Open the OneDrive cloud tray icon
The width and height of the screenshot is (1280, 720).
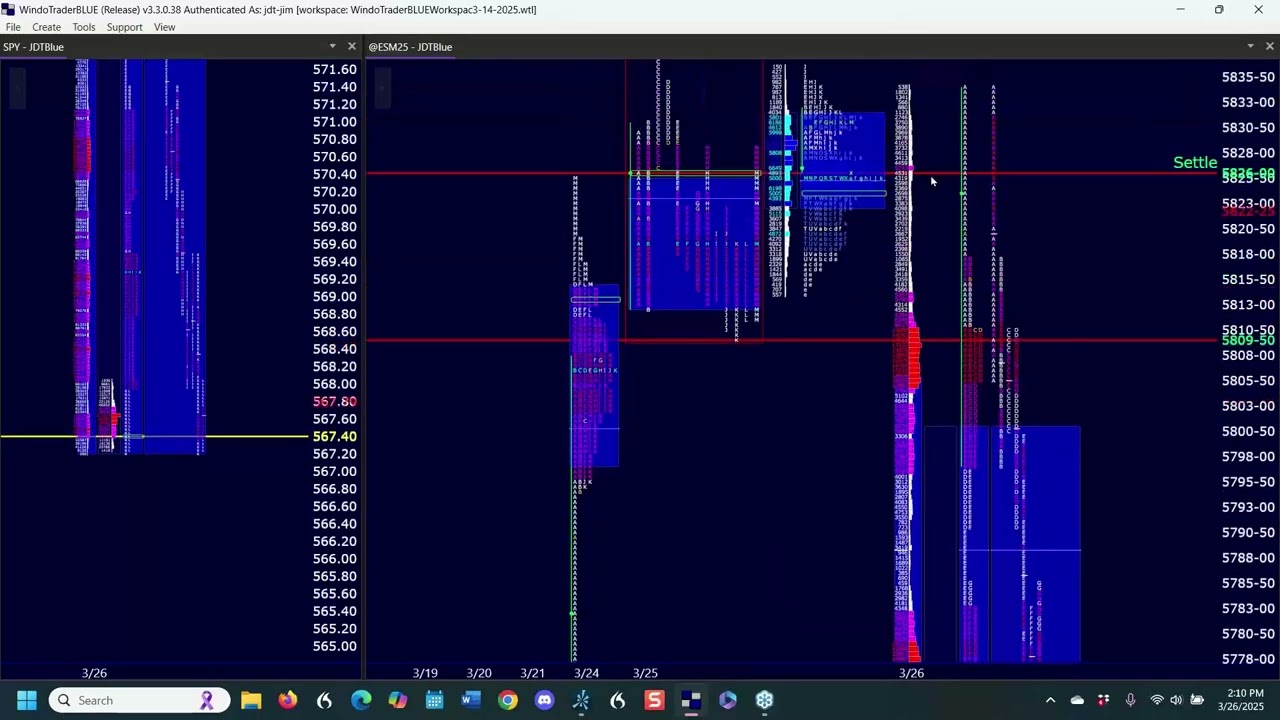pyautogui.click(x=1077, y=700)
